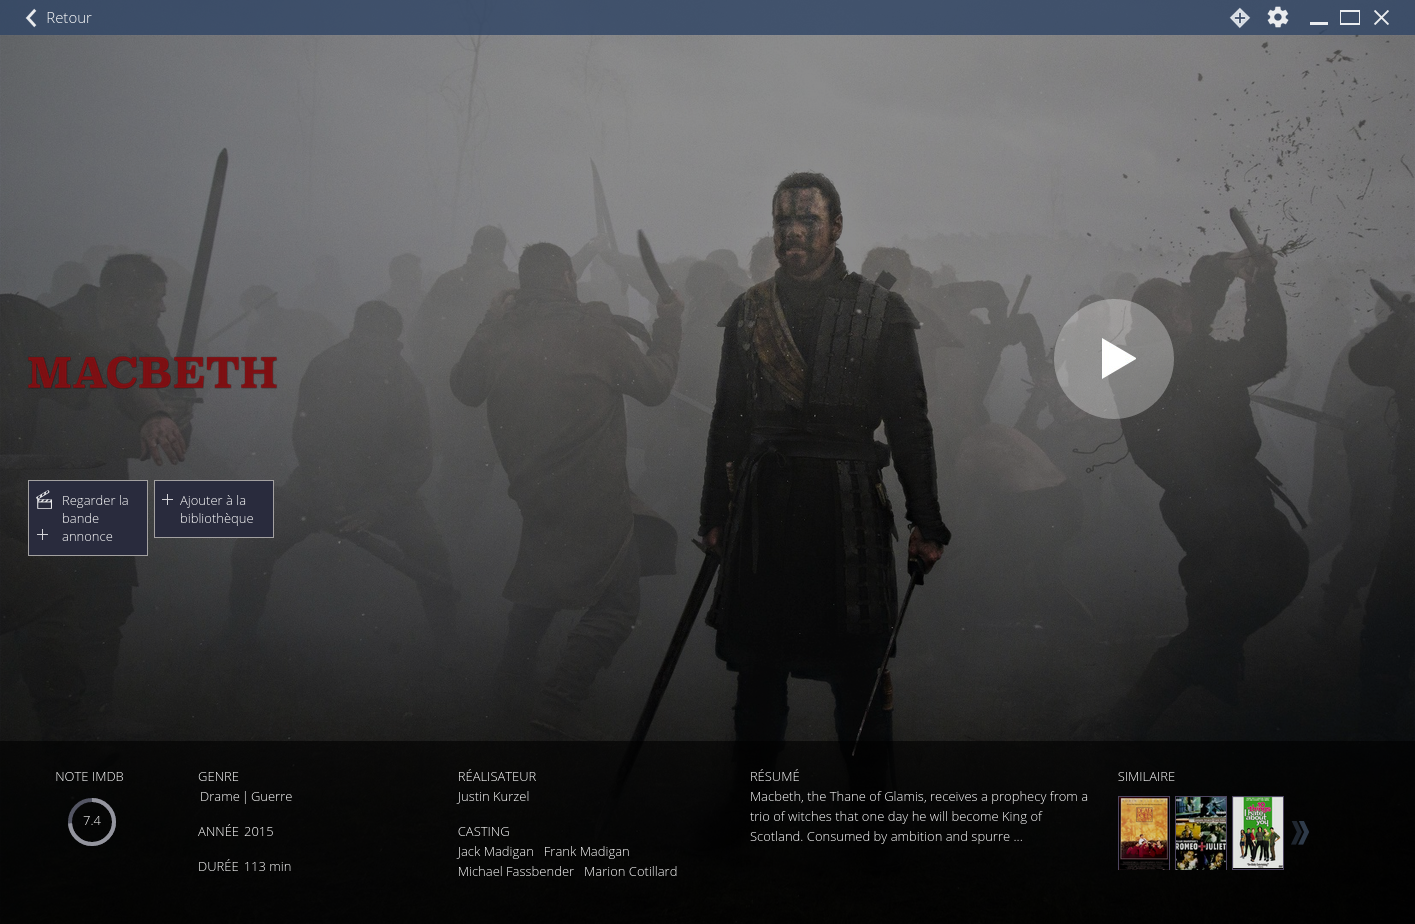
Task: Click the 7.4 IMDb rating circle
Action: (x=92, y=822)
